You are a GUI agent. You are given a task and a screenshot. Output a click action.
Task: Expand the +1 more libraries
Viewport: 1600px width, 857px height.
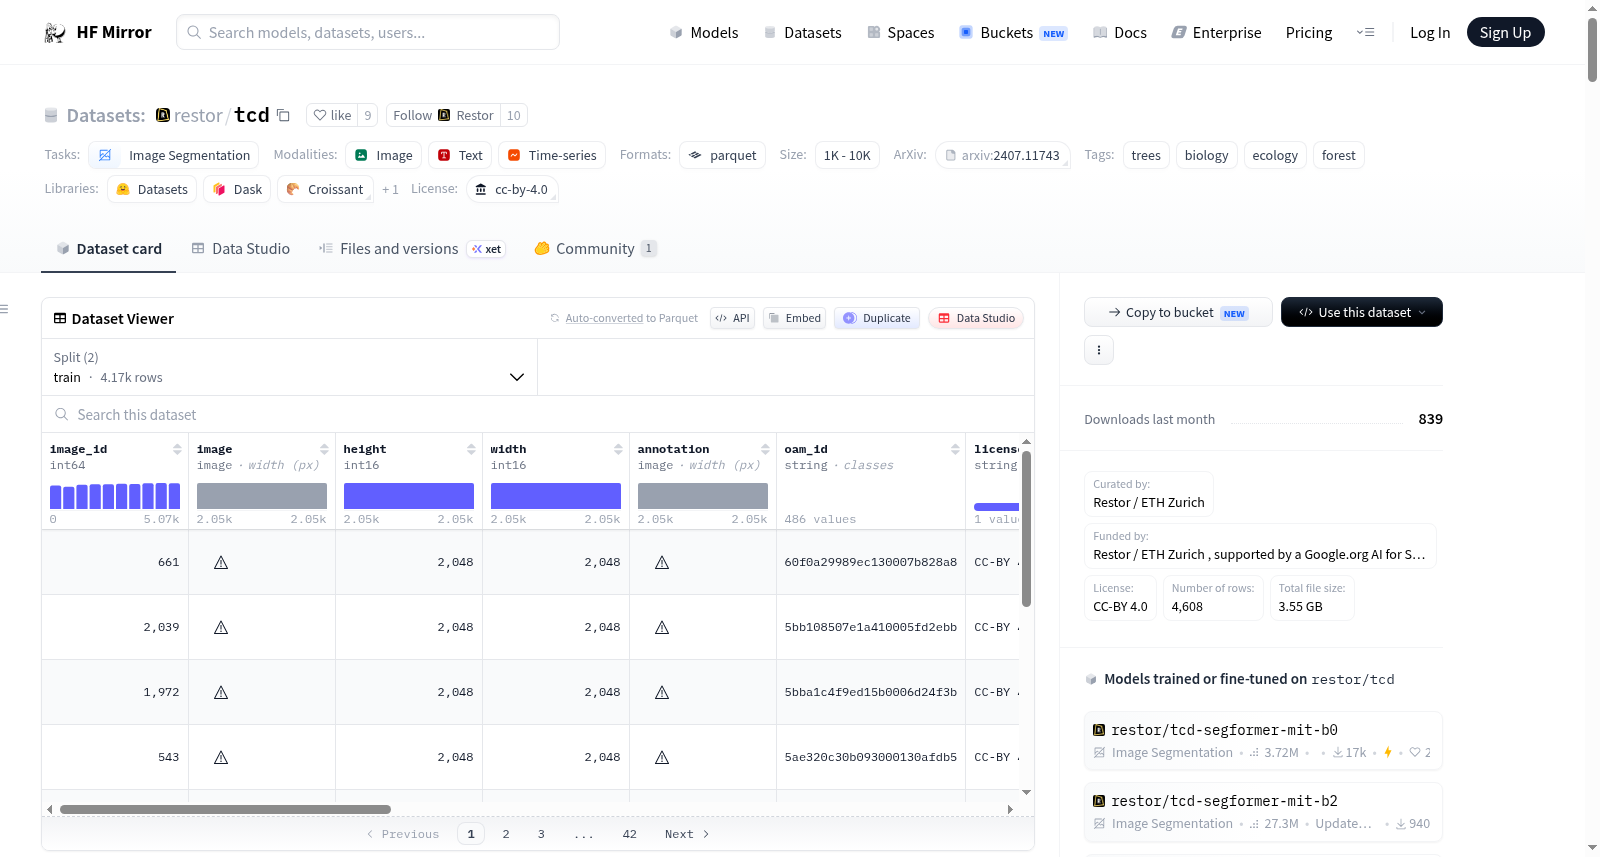(x=390, y=189)
